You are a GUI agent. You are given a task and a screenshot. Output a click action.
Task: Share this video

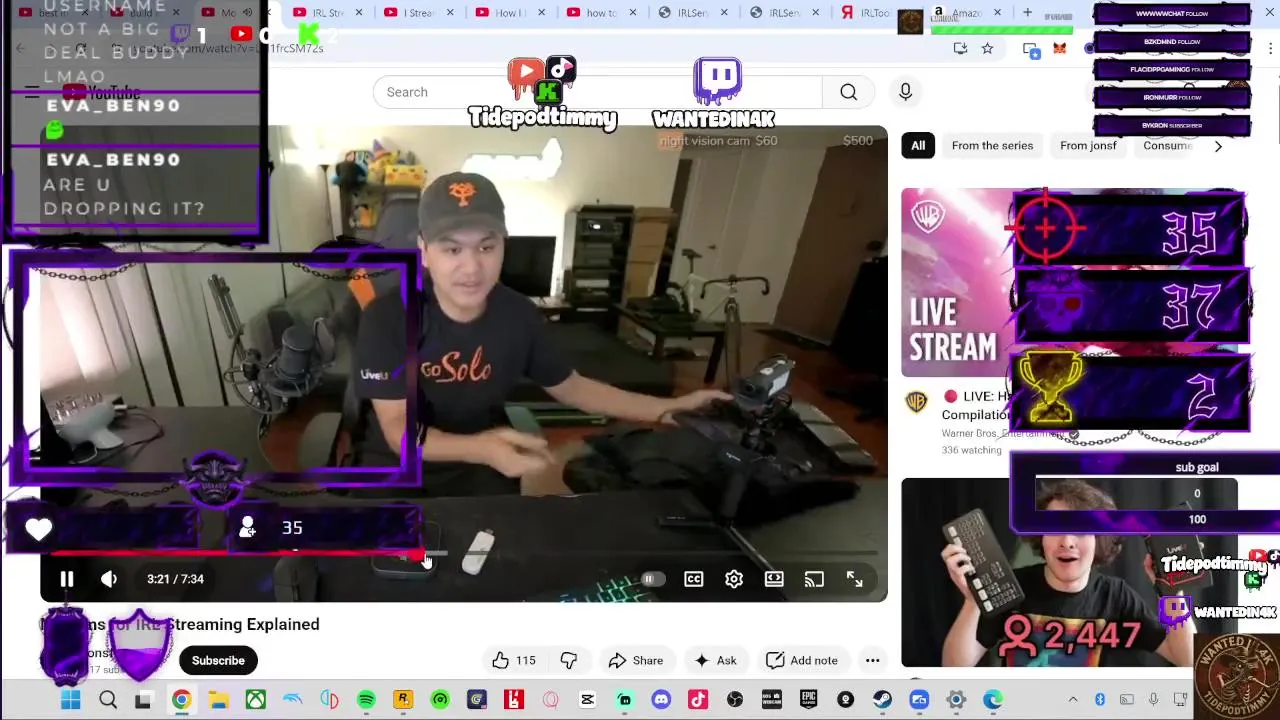tap(636, 660)
